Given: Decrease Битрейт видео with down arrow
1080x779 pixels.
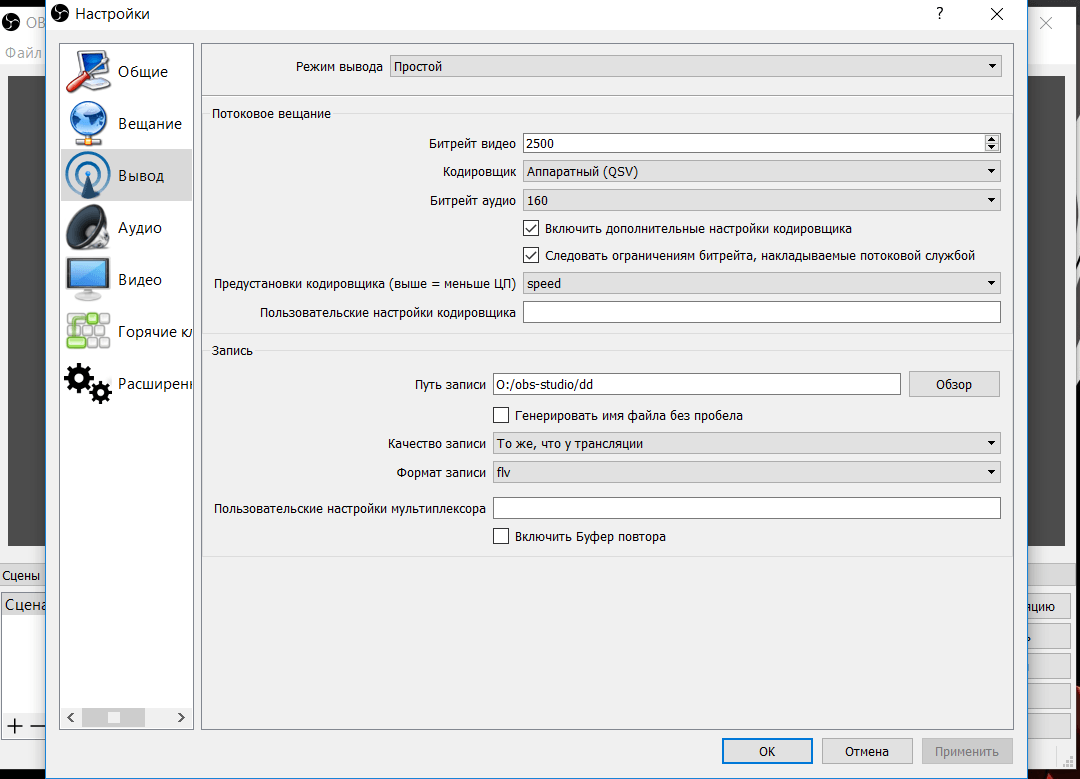Looking at the screenshot, I should point(991,147).
